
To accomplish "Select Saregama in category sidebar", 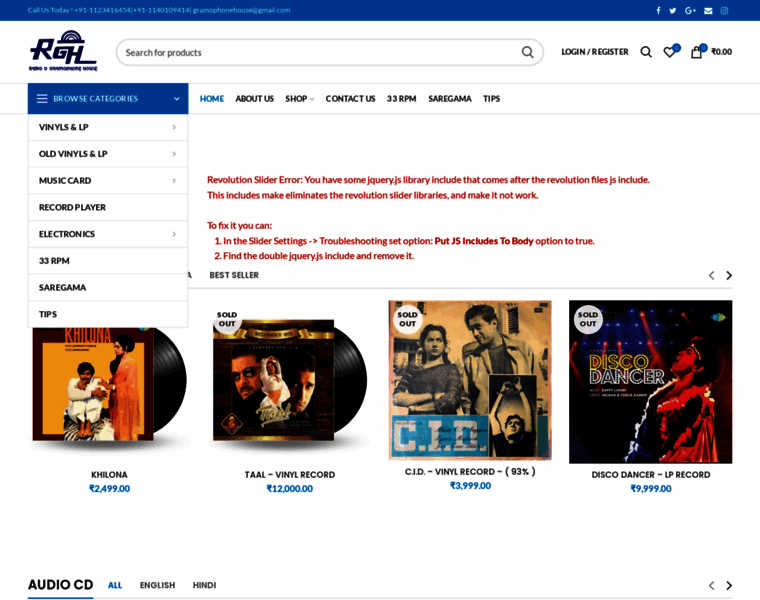I will coord(108,287).
